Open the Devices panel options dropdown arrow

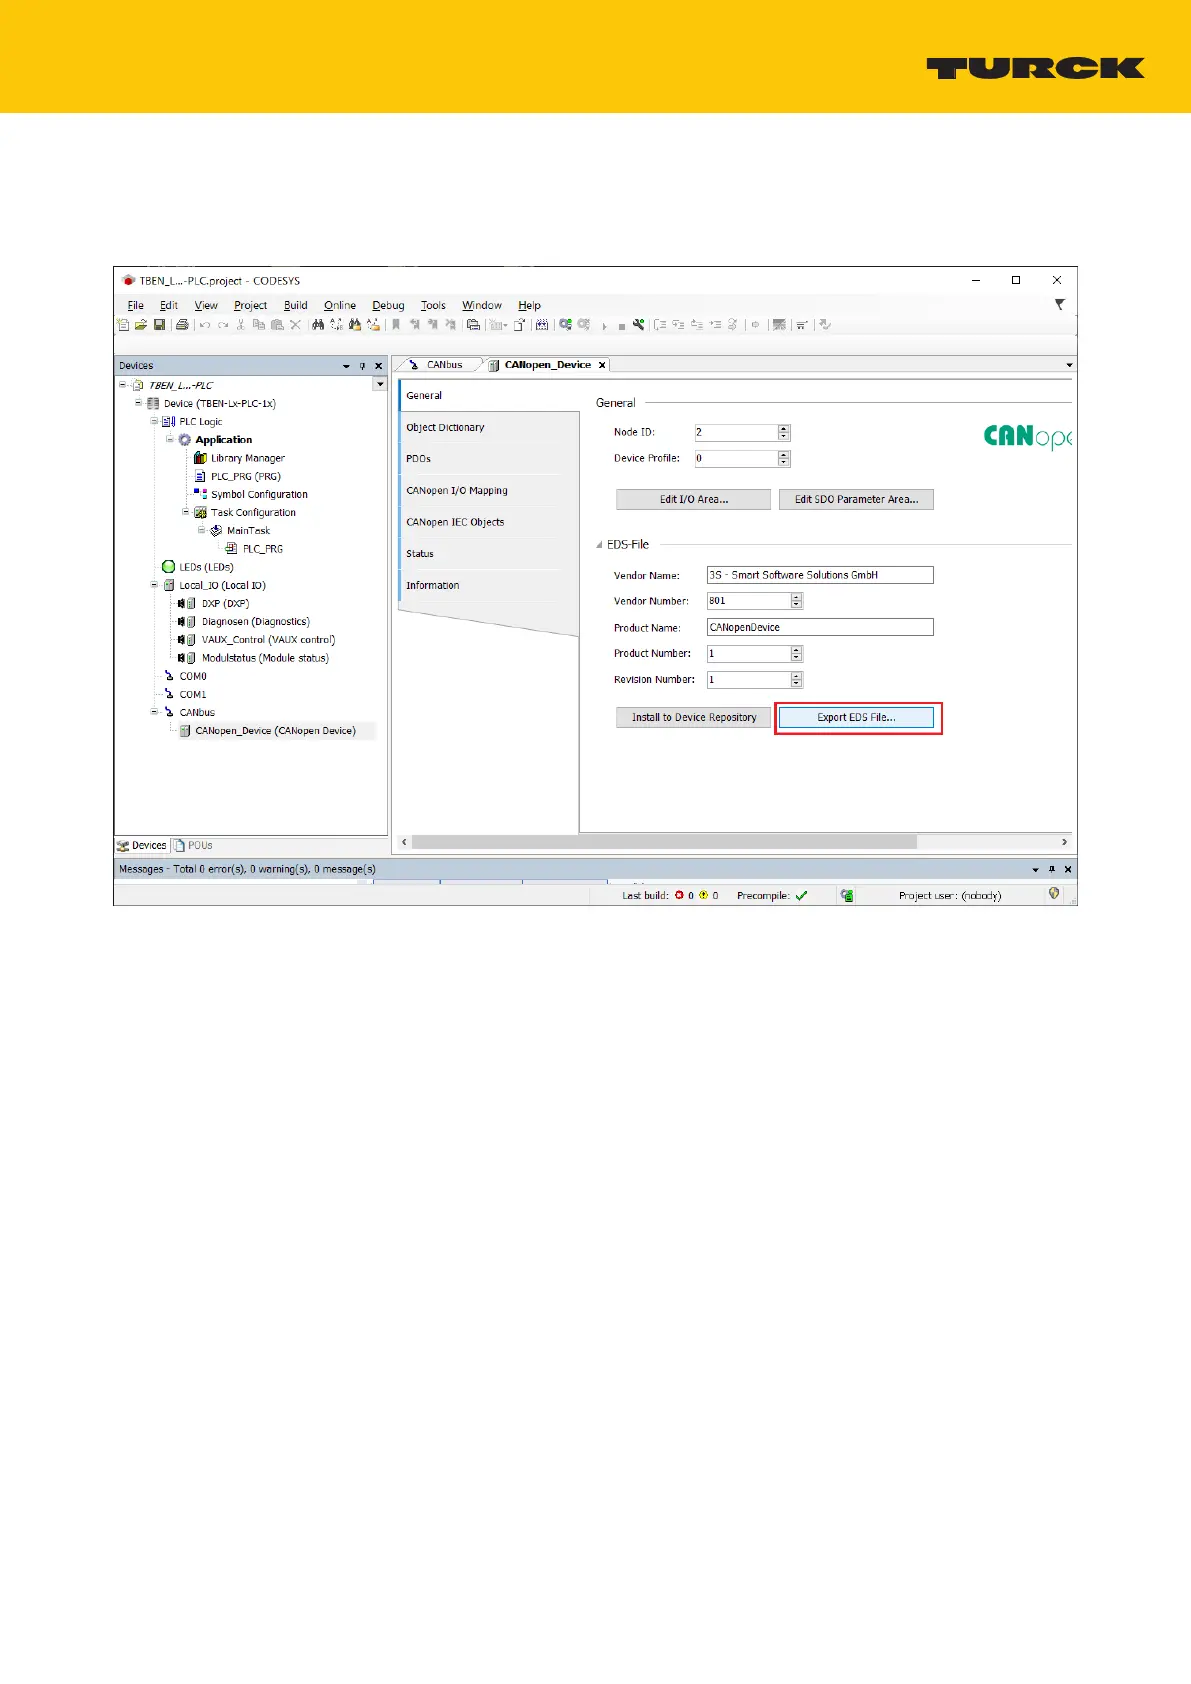click(x=346, y=366)
